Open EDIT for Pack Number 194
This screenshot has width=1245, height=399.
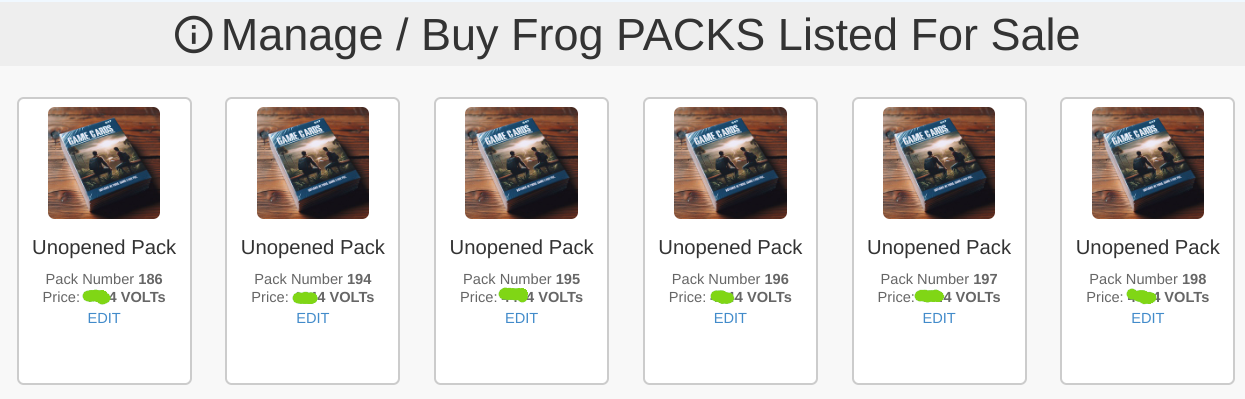tap(313, 318)
